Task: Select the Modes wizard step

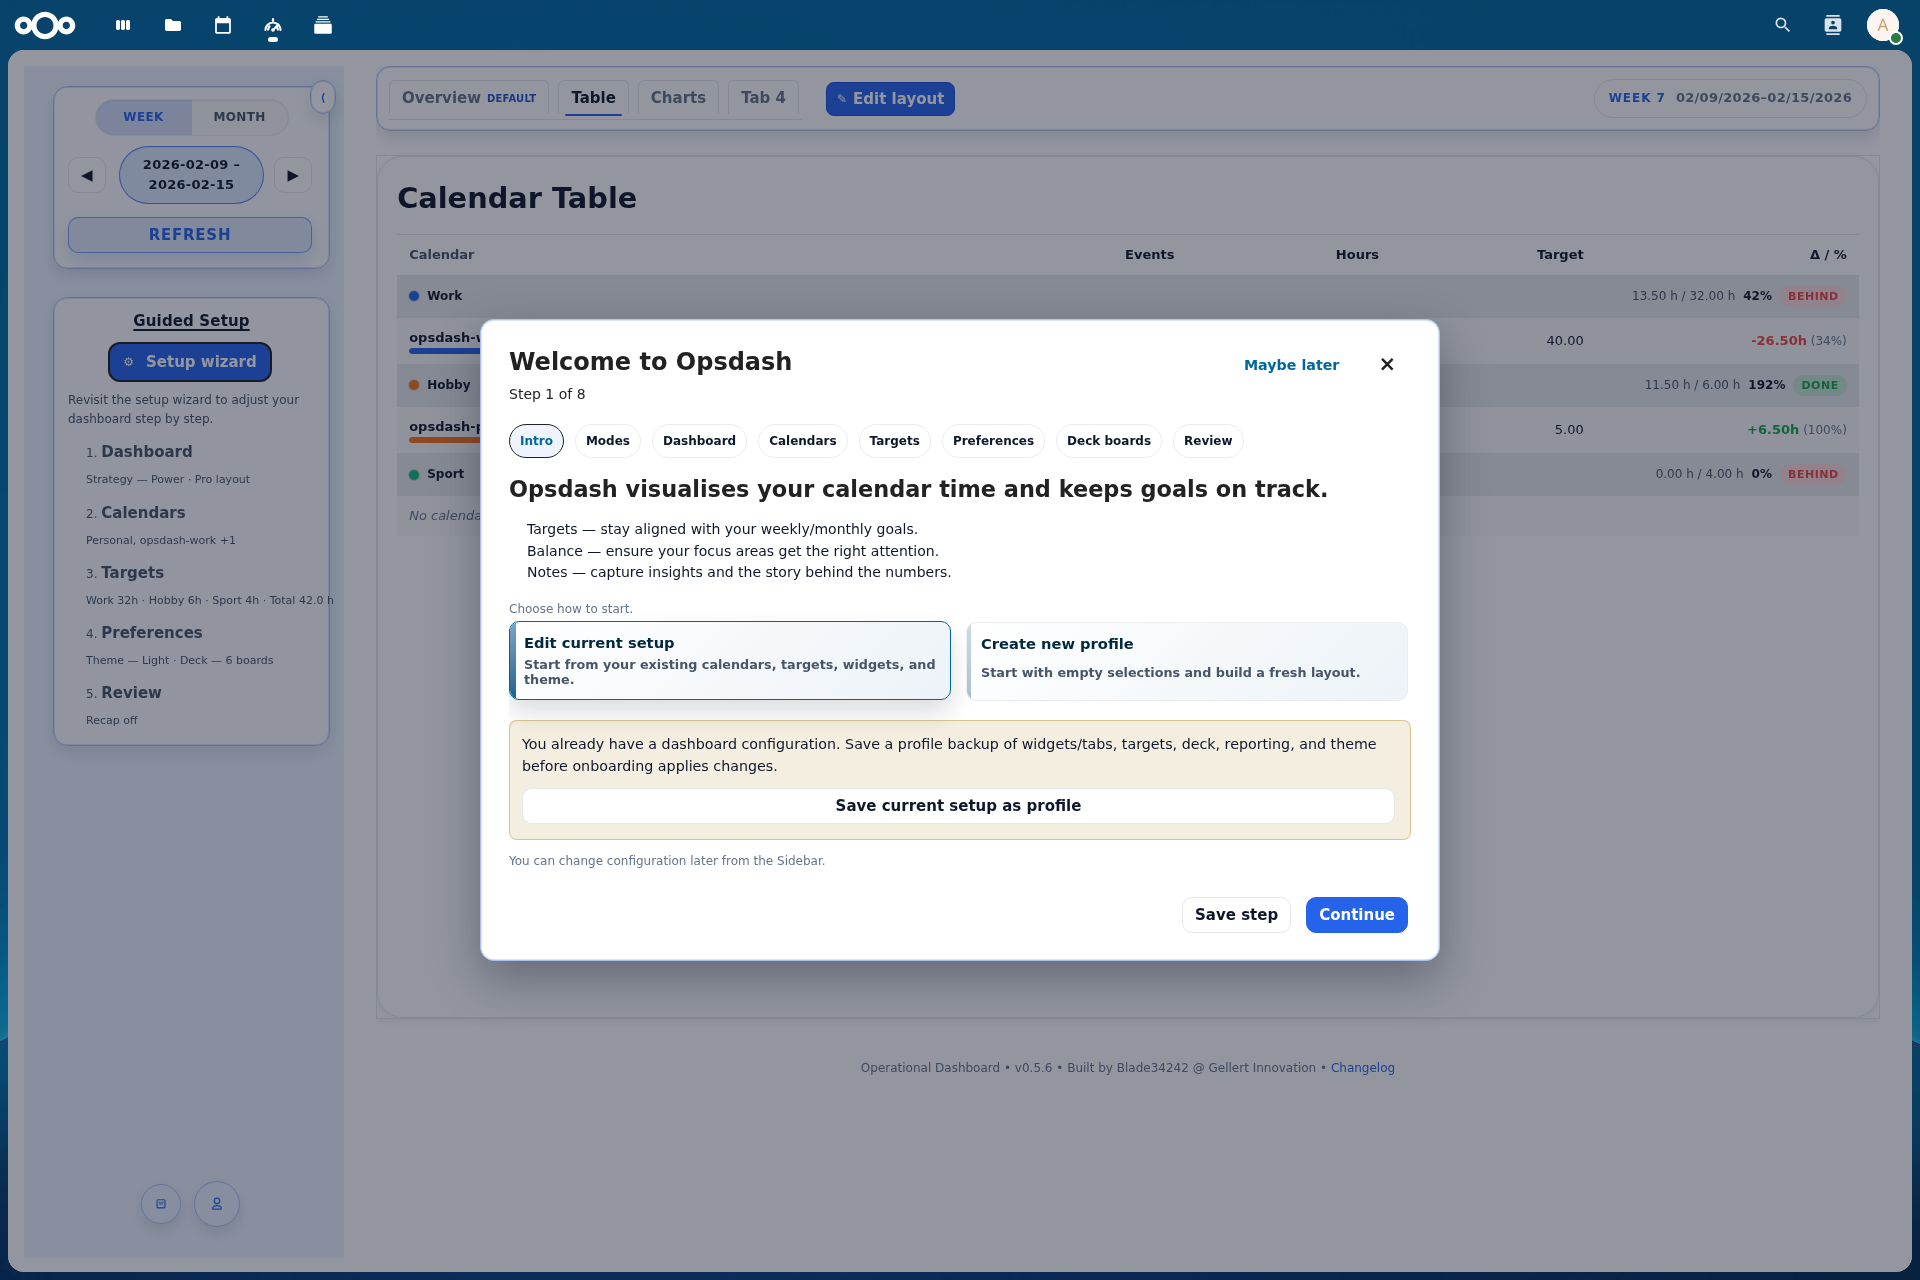Action: [608, 441]
